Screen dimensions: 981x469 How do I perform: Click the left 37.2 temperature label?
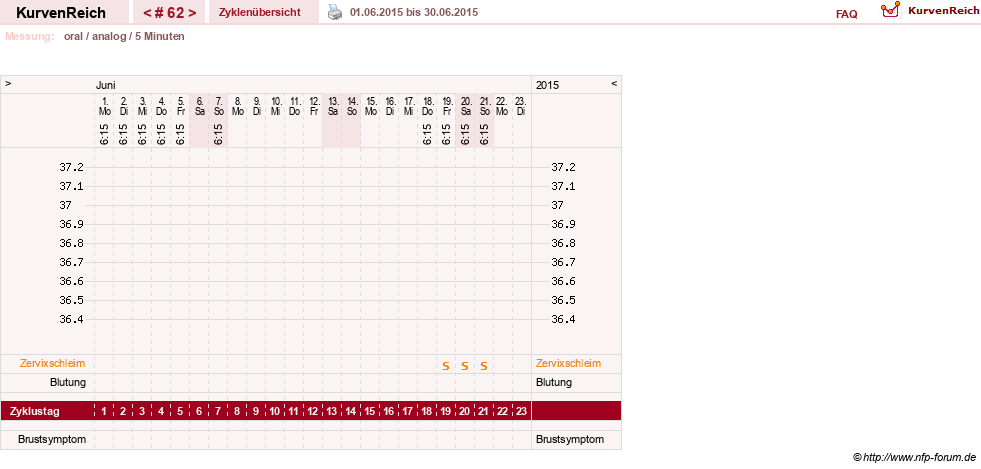point(71,167)
